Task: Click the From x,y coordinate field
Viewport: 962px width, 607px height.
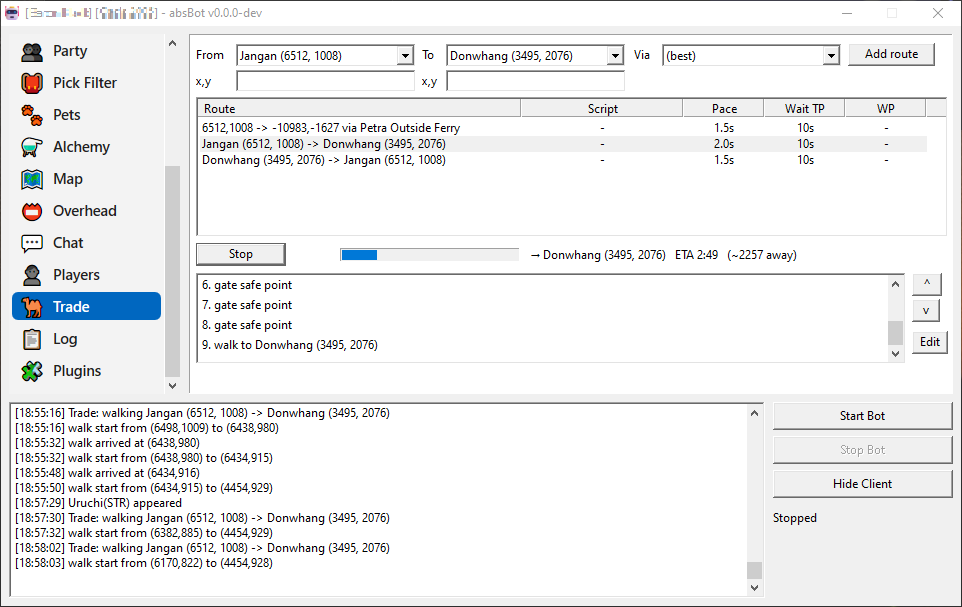Action: pos(325,81)
